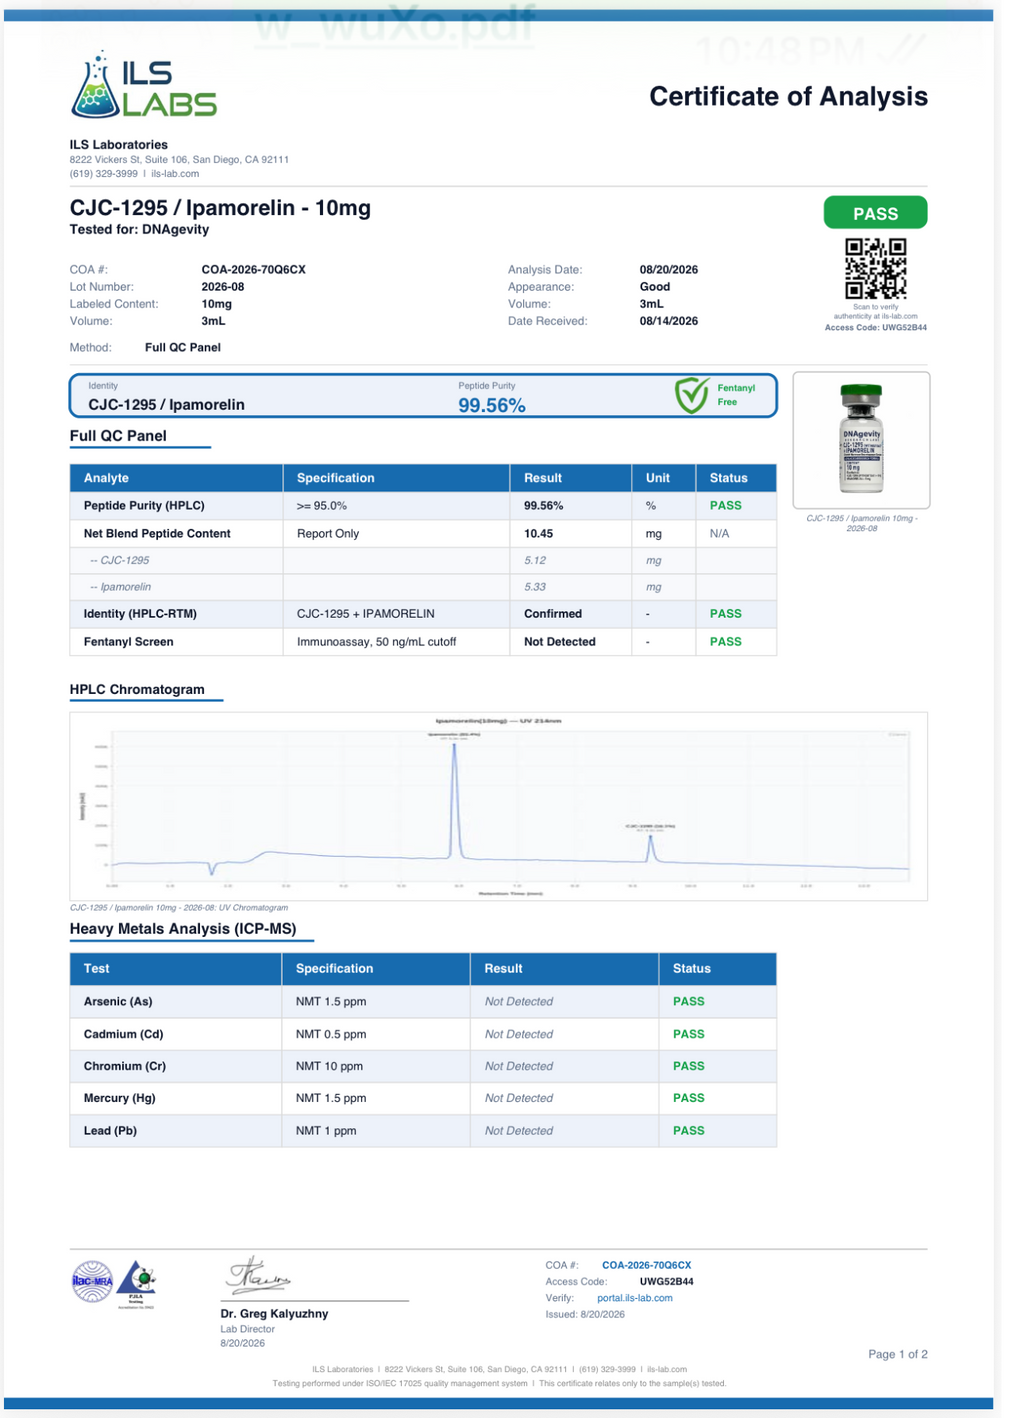Select the Date Received '08/14/2026'
Viewport: 1024px width, 1418px height.
(x=669, y=321)
